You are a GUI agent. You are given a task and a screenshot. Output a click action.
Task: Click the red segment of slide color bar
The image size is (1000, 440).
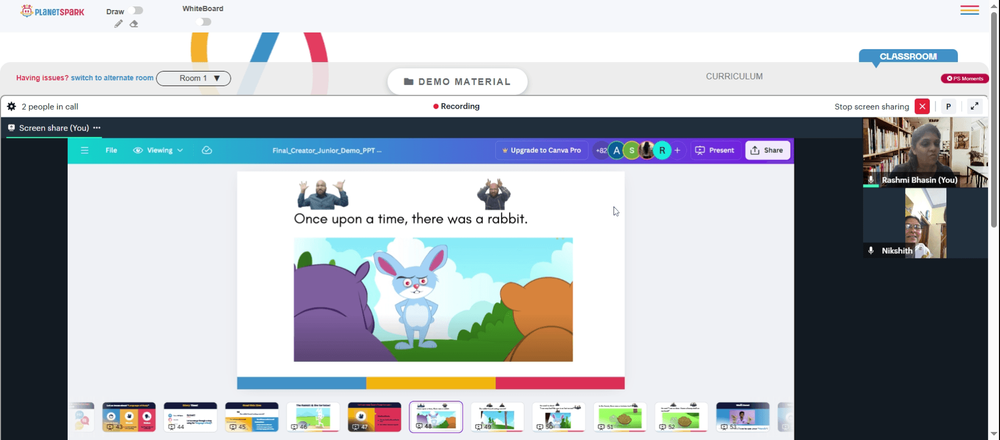click(560, 383)
